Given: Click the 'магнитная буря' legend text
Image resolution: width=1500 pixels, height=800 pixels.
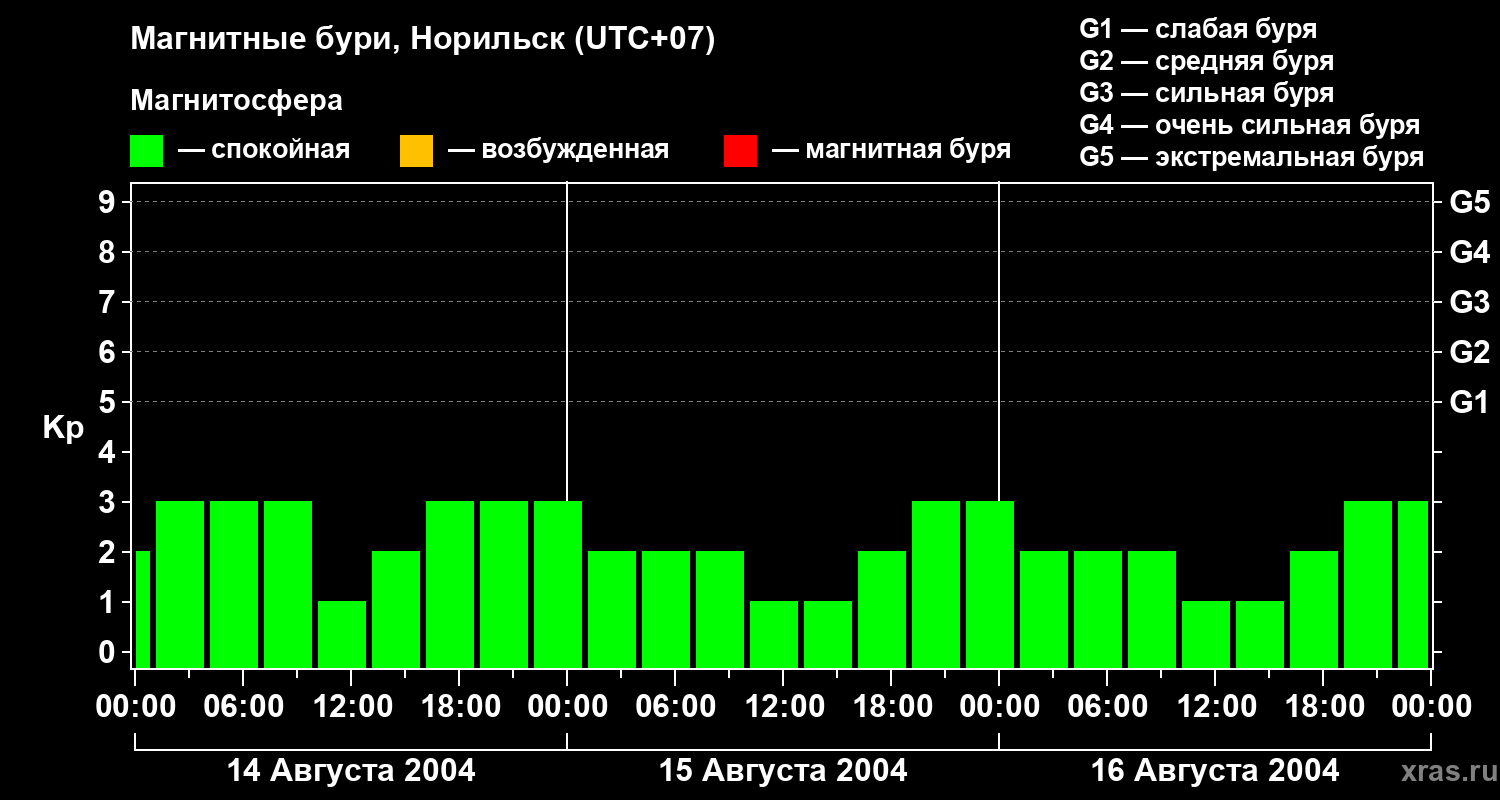Looking at the screenshot, I should pyautogui.click(x=908, y=150).
